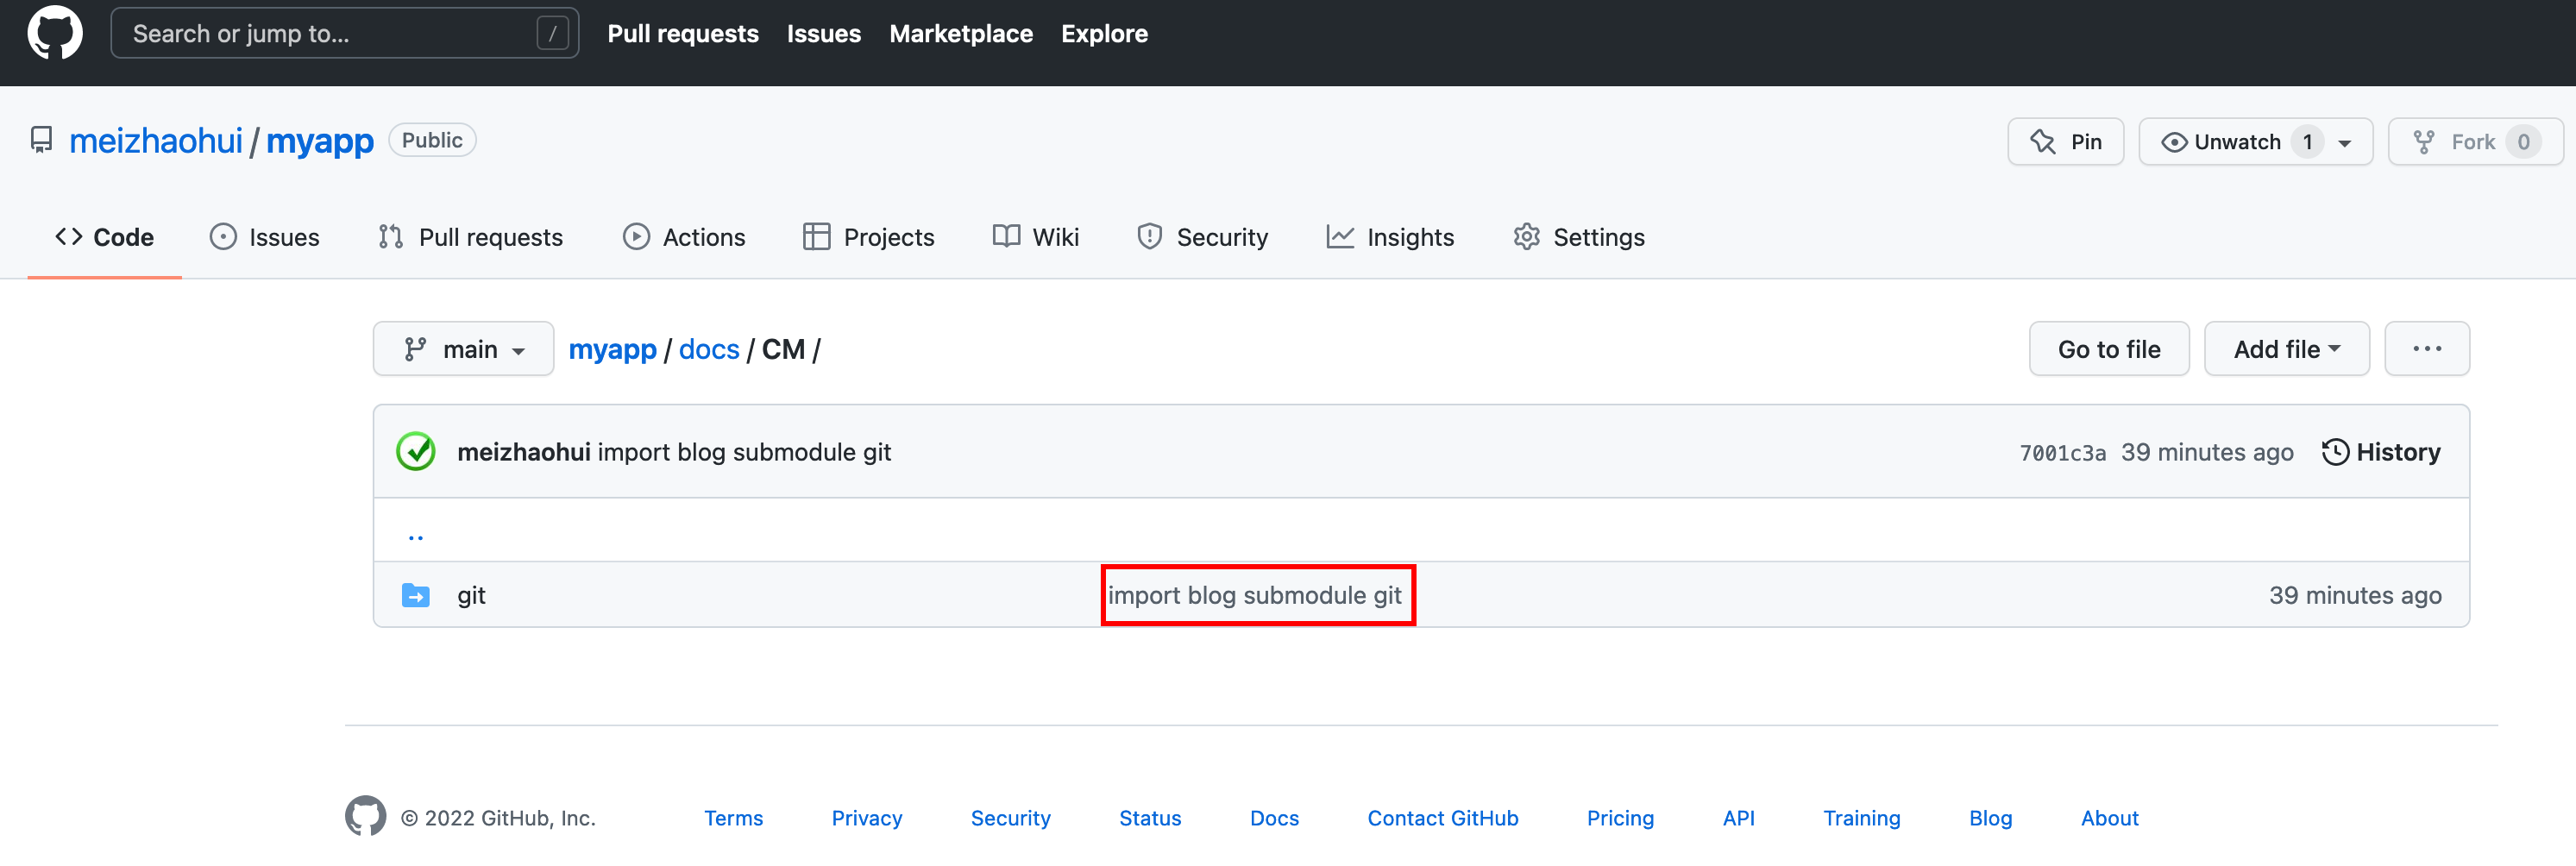Open the git submodule folder name
The image size is (2576, 866).
pyautogui.click(x=471, y=595)
